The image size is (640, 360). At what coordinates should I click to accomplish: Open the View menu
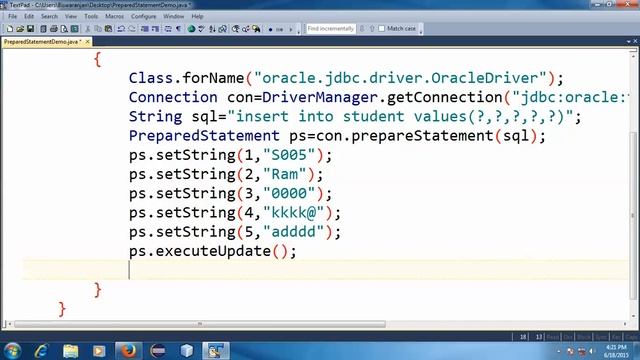point(71,16)
